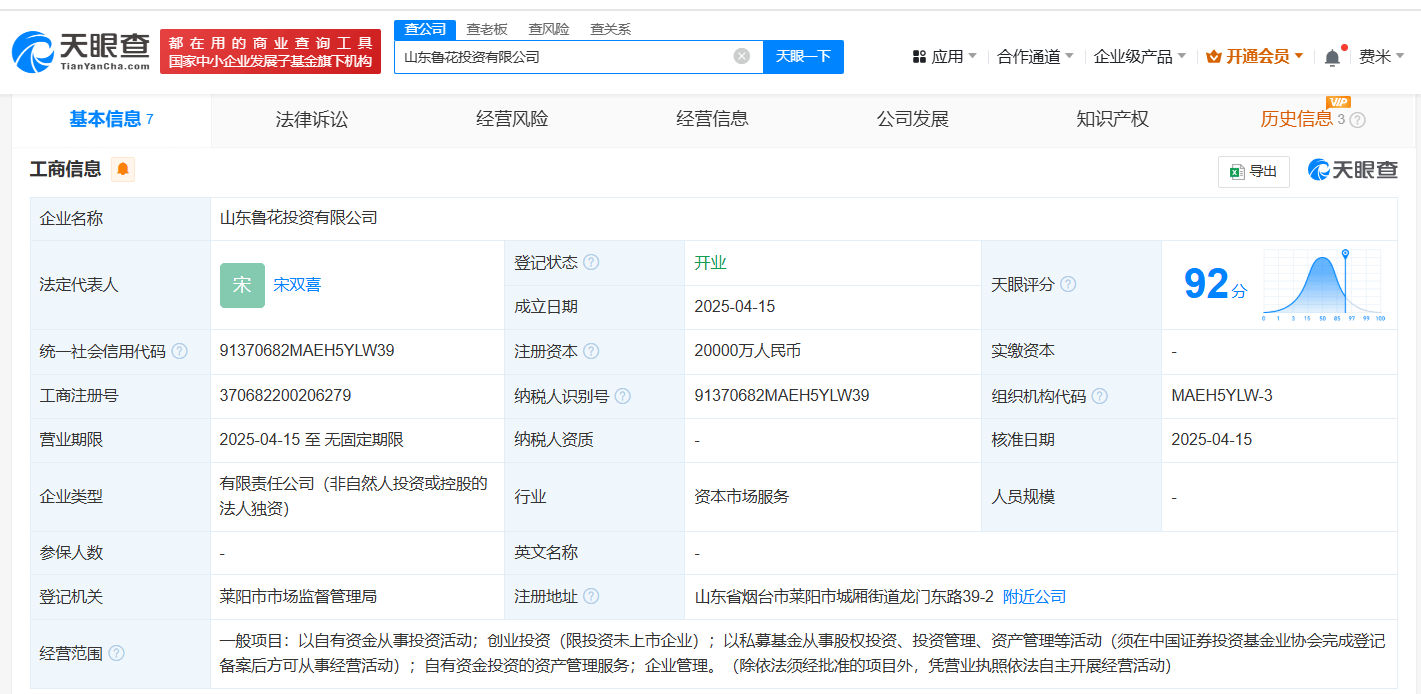Click help icon beside 经营范围

[x=117, y=653]
